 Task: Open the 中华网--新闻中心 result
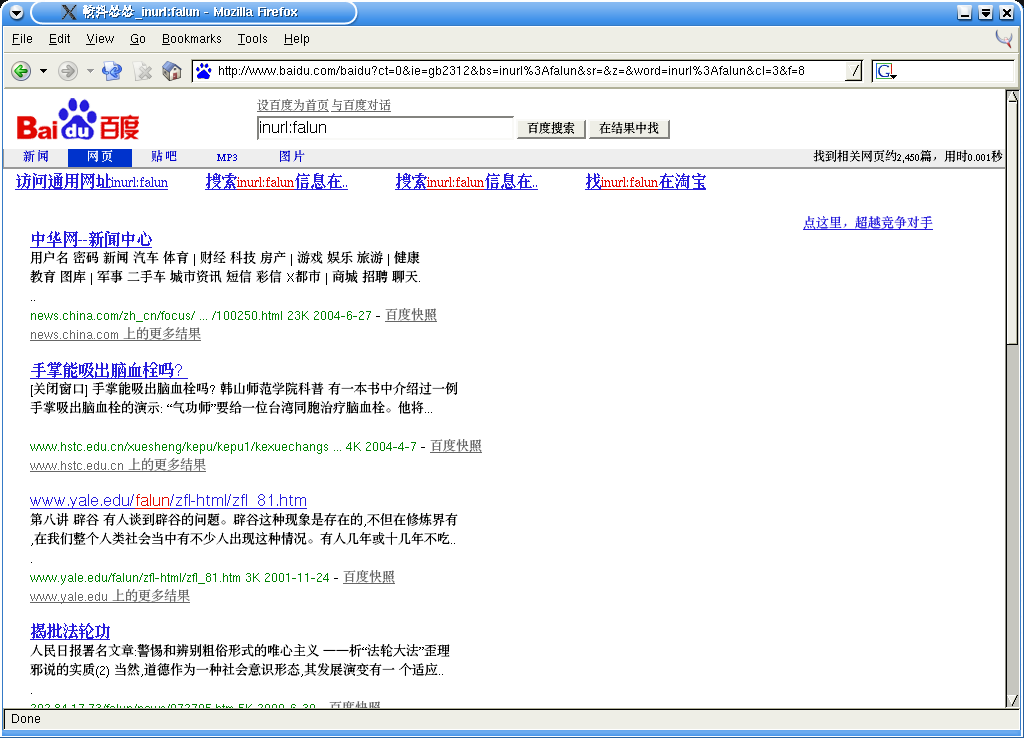coord(91,239)
